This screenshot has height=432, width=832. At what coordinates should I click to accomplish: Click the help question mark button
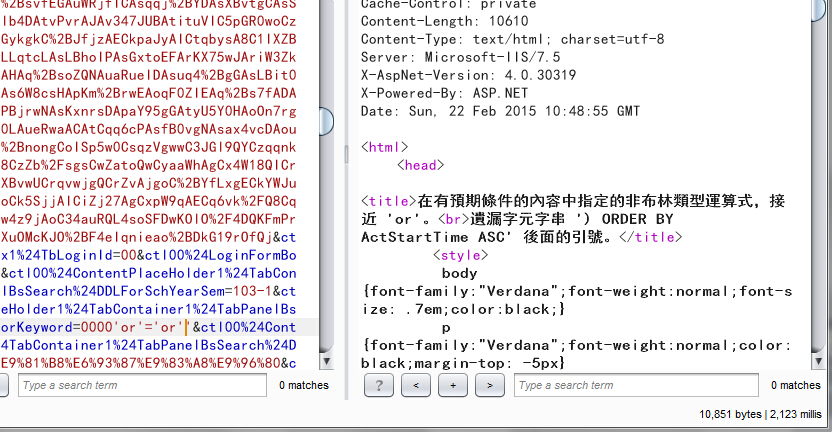coord(379,385)
